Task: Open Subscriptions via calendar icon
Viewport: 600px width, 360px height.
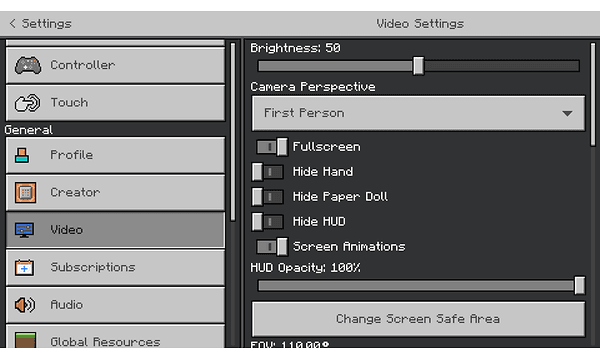Action: tap(24, 267)
